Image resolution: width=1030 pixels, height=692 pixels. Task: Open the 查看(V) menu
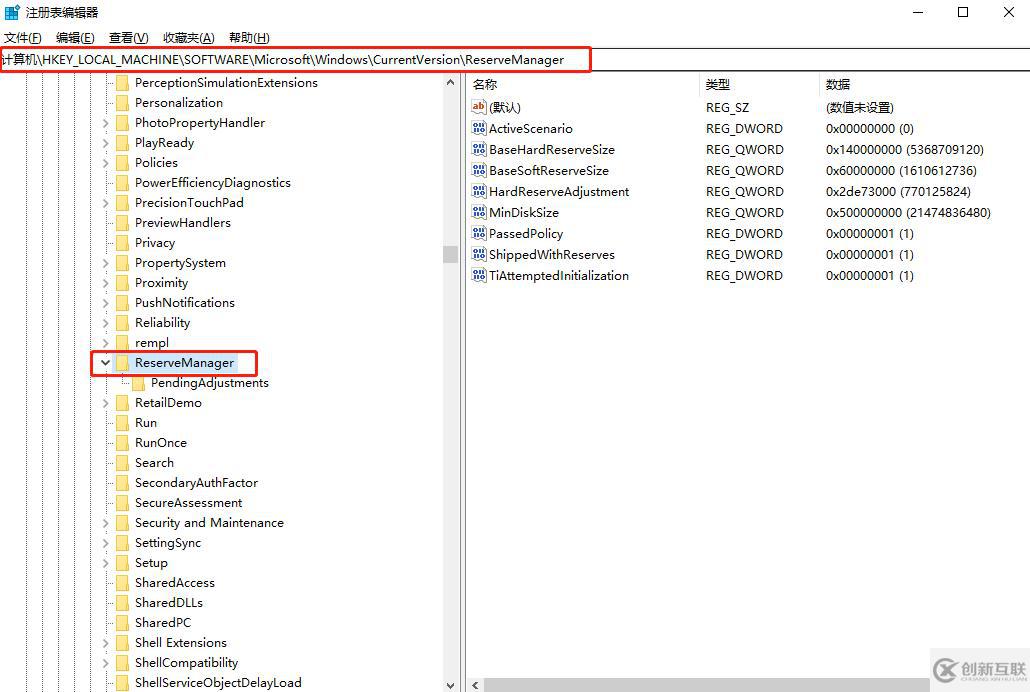pyautogui.click(x=129, y=38)
